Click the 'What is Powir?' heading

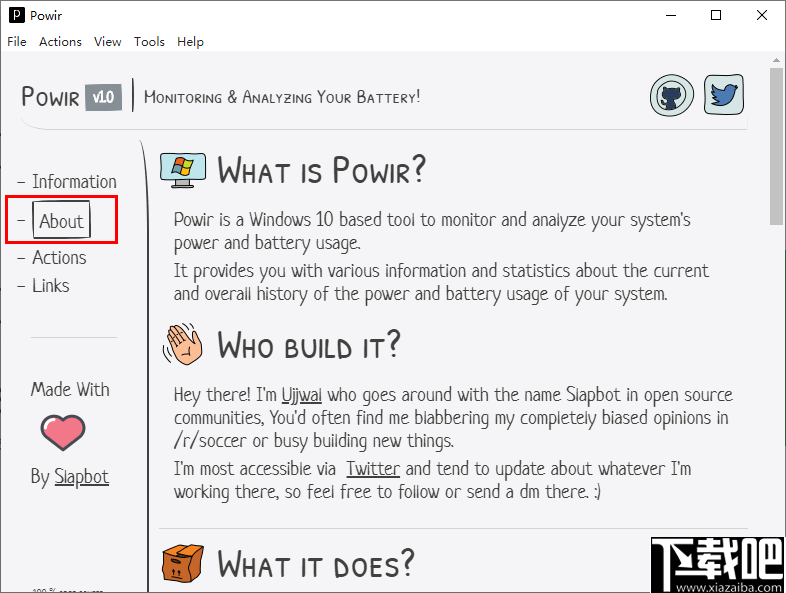point(321,170)
